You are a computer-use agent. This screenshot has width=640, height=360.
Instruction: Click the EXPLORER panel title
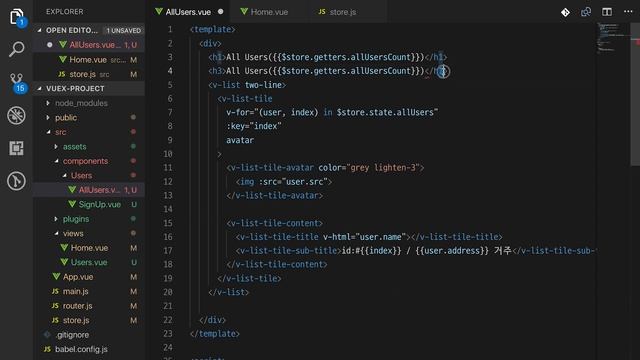tap(64, 12)
